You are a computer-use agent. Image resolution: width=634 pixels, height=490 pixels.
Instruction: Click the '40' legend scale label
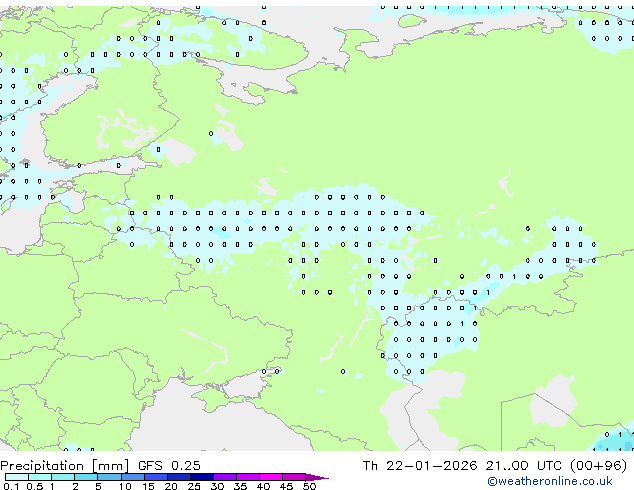[x=263, y=486]
